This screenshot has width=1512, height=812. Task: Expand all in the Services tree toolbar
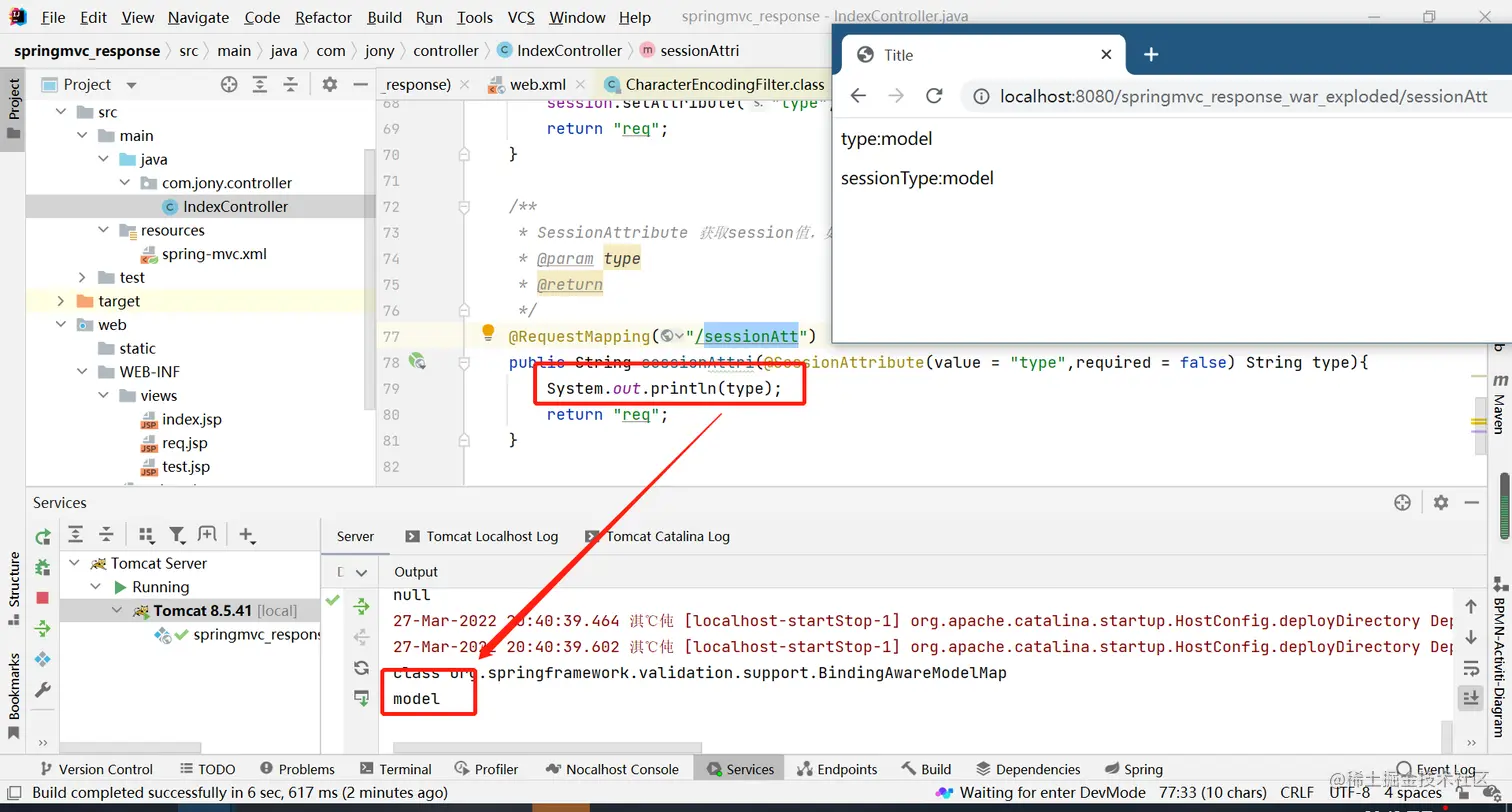(x=76, y=535)
